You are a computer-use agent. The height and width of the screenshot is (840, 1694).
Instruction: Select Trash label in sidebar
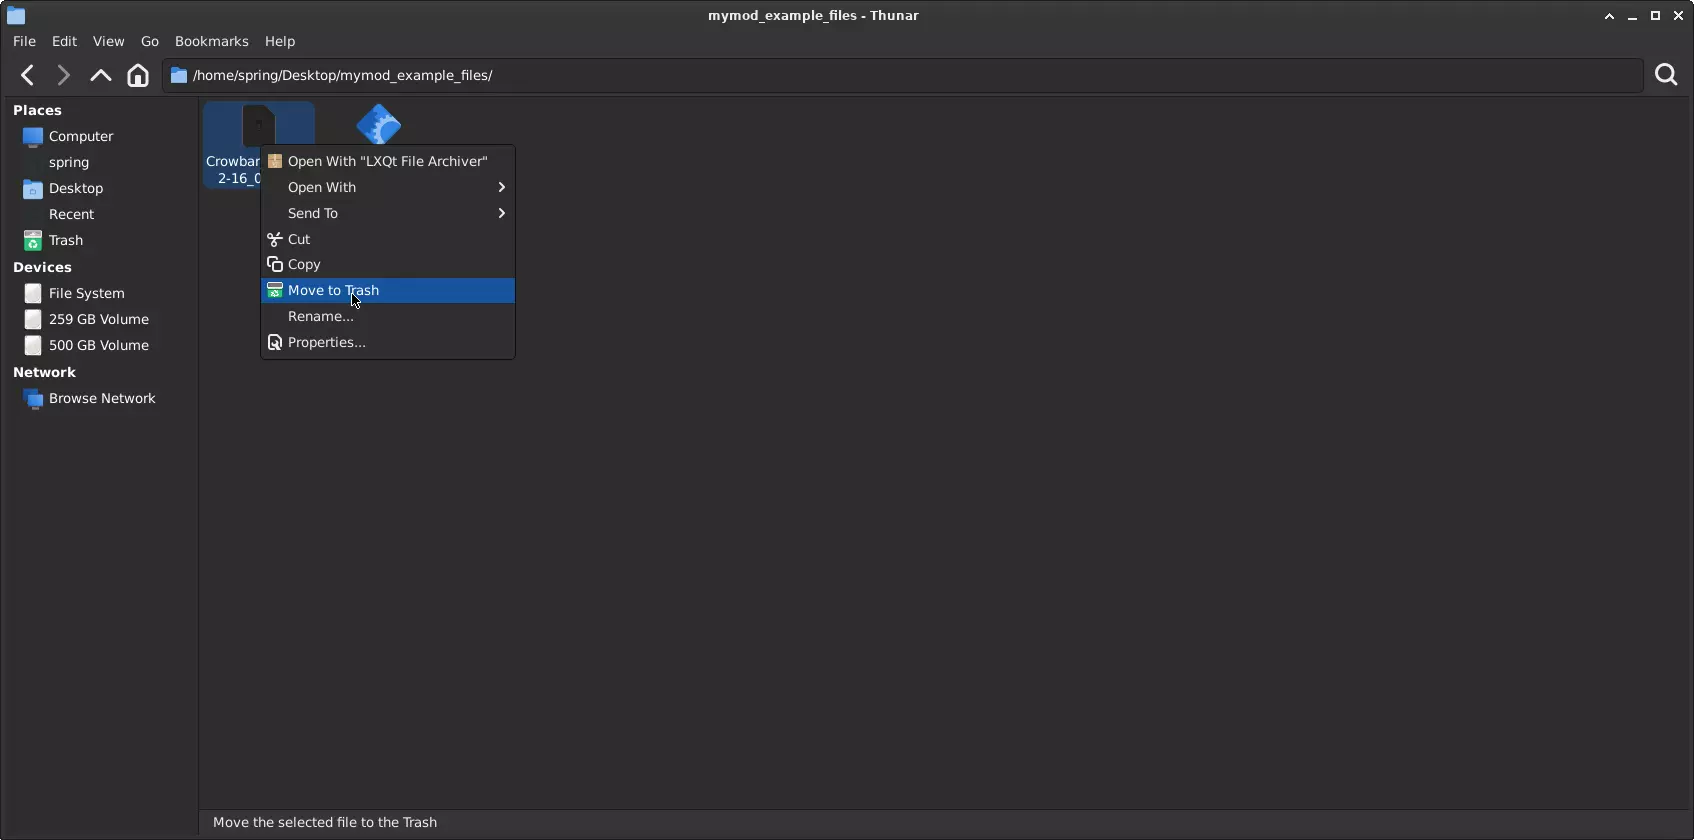(x=66, y=240)
